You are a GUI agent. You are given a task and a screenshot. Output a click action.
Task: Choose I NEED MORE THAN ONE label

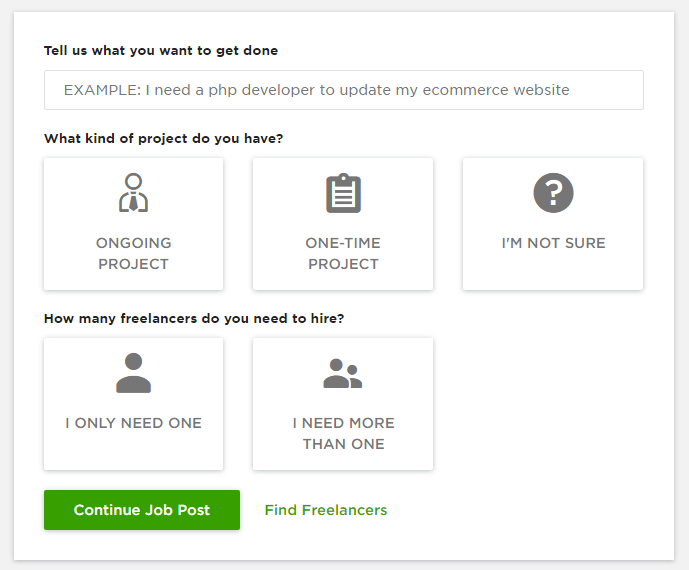(x=343, y=433)
